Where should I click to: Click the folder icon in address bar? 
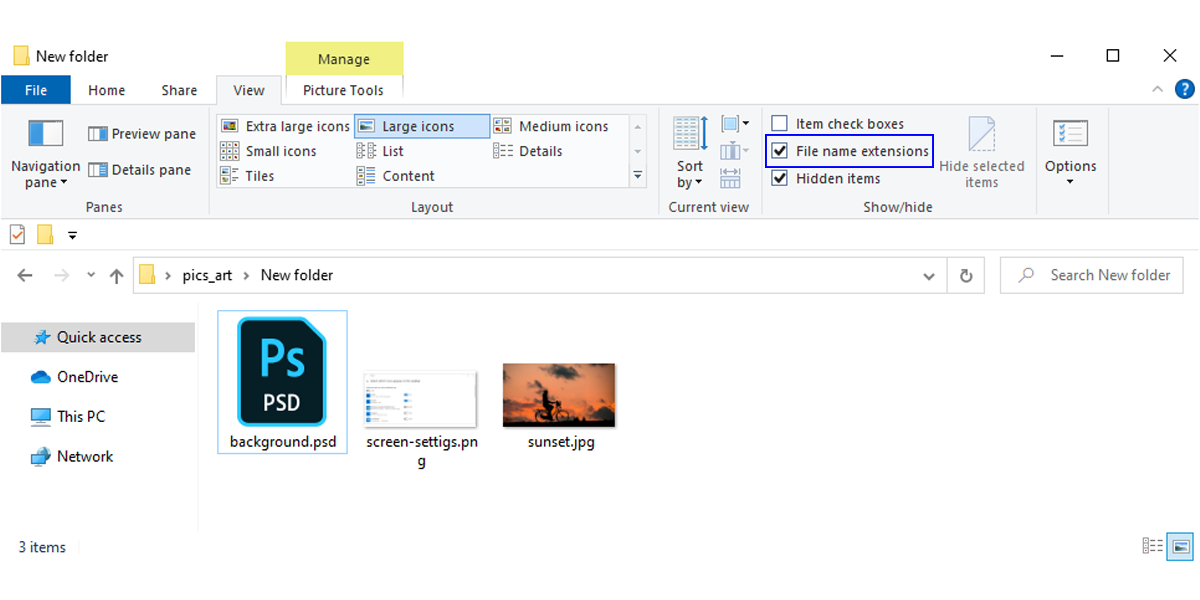click(148, 275)
